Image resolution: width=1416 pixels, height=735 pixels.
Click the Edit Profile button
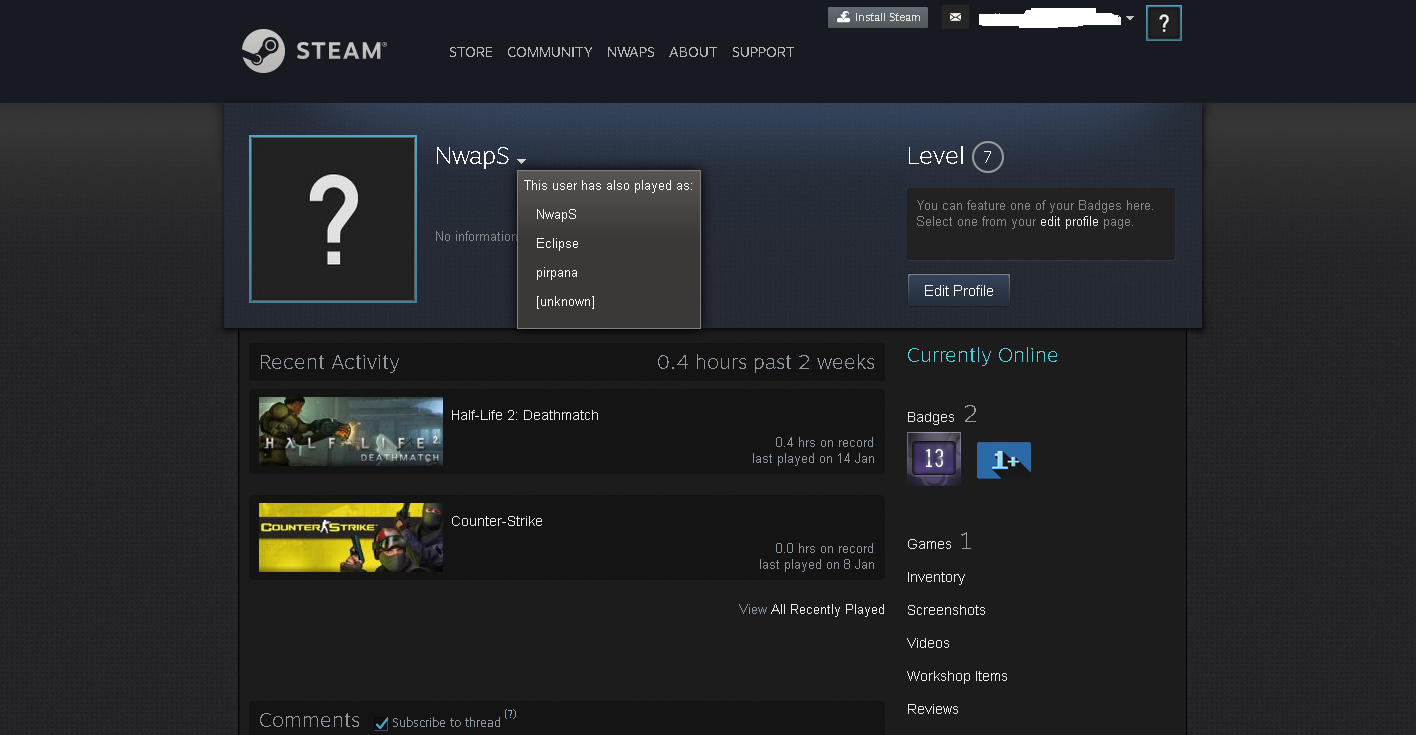(x=959, y=290)
